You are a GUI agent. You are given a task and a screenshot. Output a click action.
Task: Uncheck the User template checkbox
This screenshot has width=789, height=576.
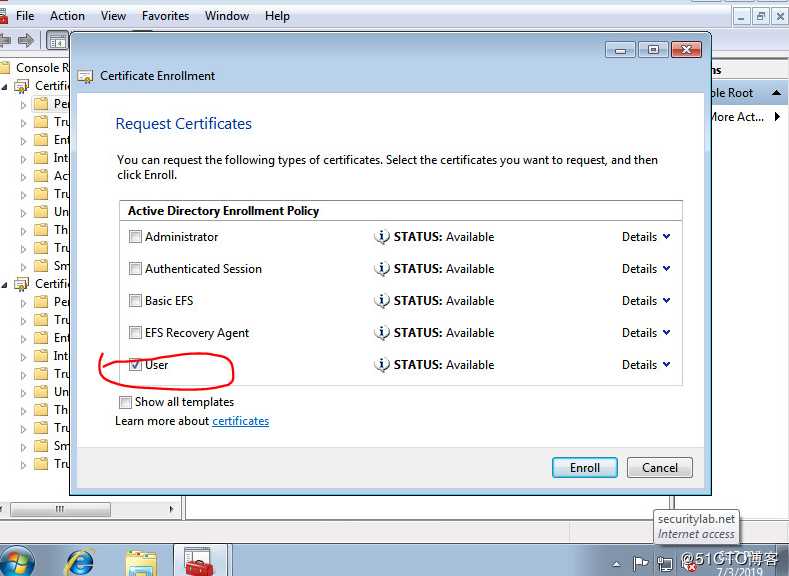(x=135, y=365)
